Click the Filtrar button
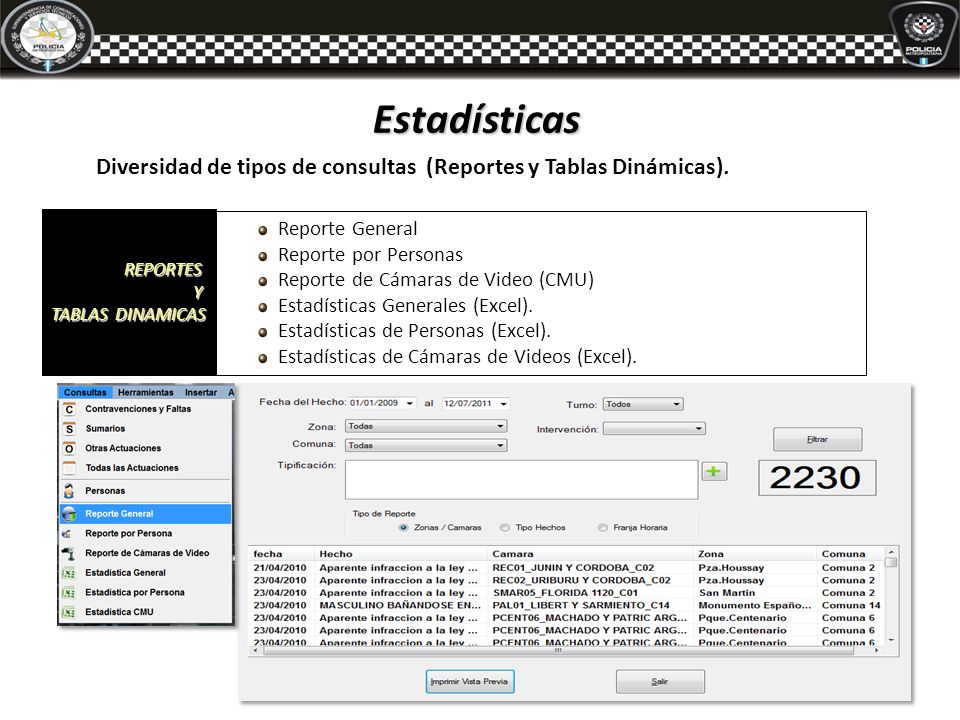 coord(817,440)
